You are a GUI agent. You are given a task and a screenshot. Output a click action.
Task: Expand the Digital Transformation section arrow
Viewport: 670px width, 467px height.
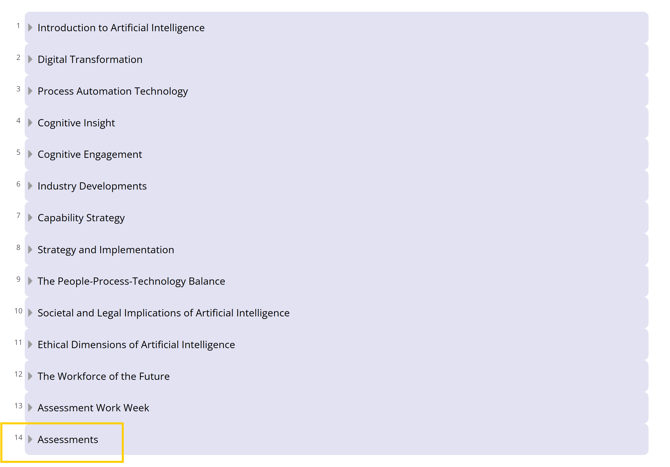click(x=30, y=60)
